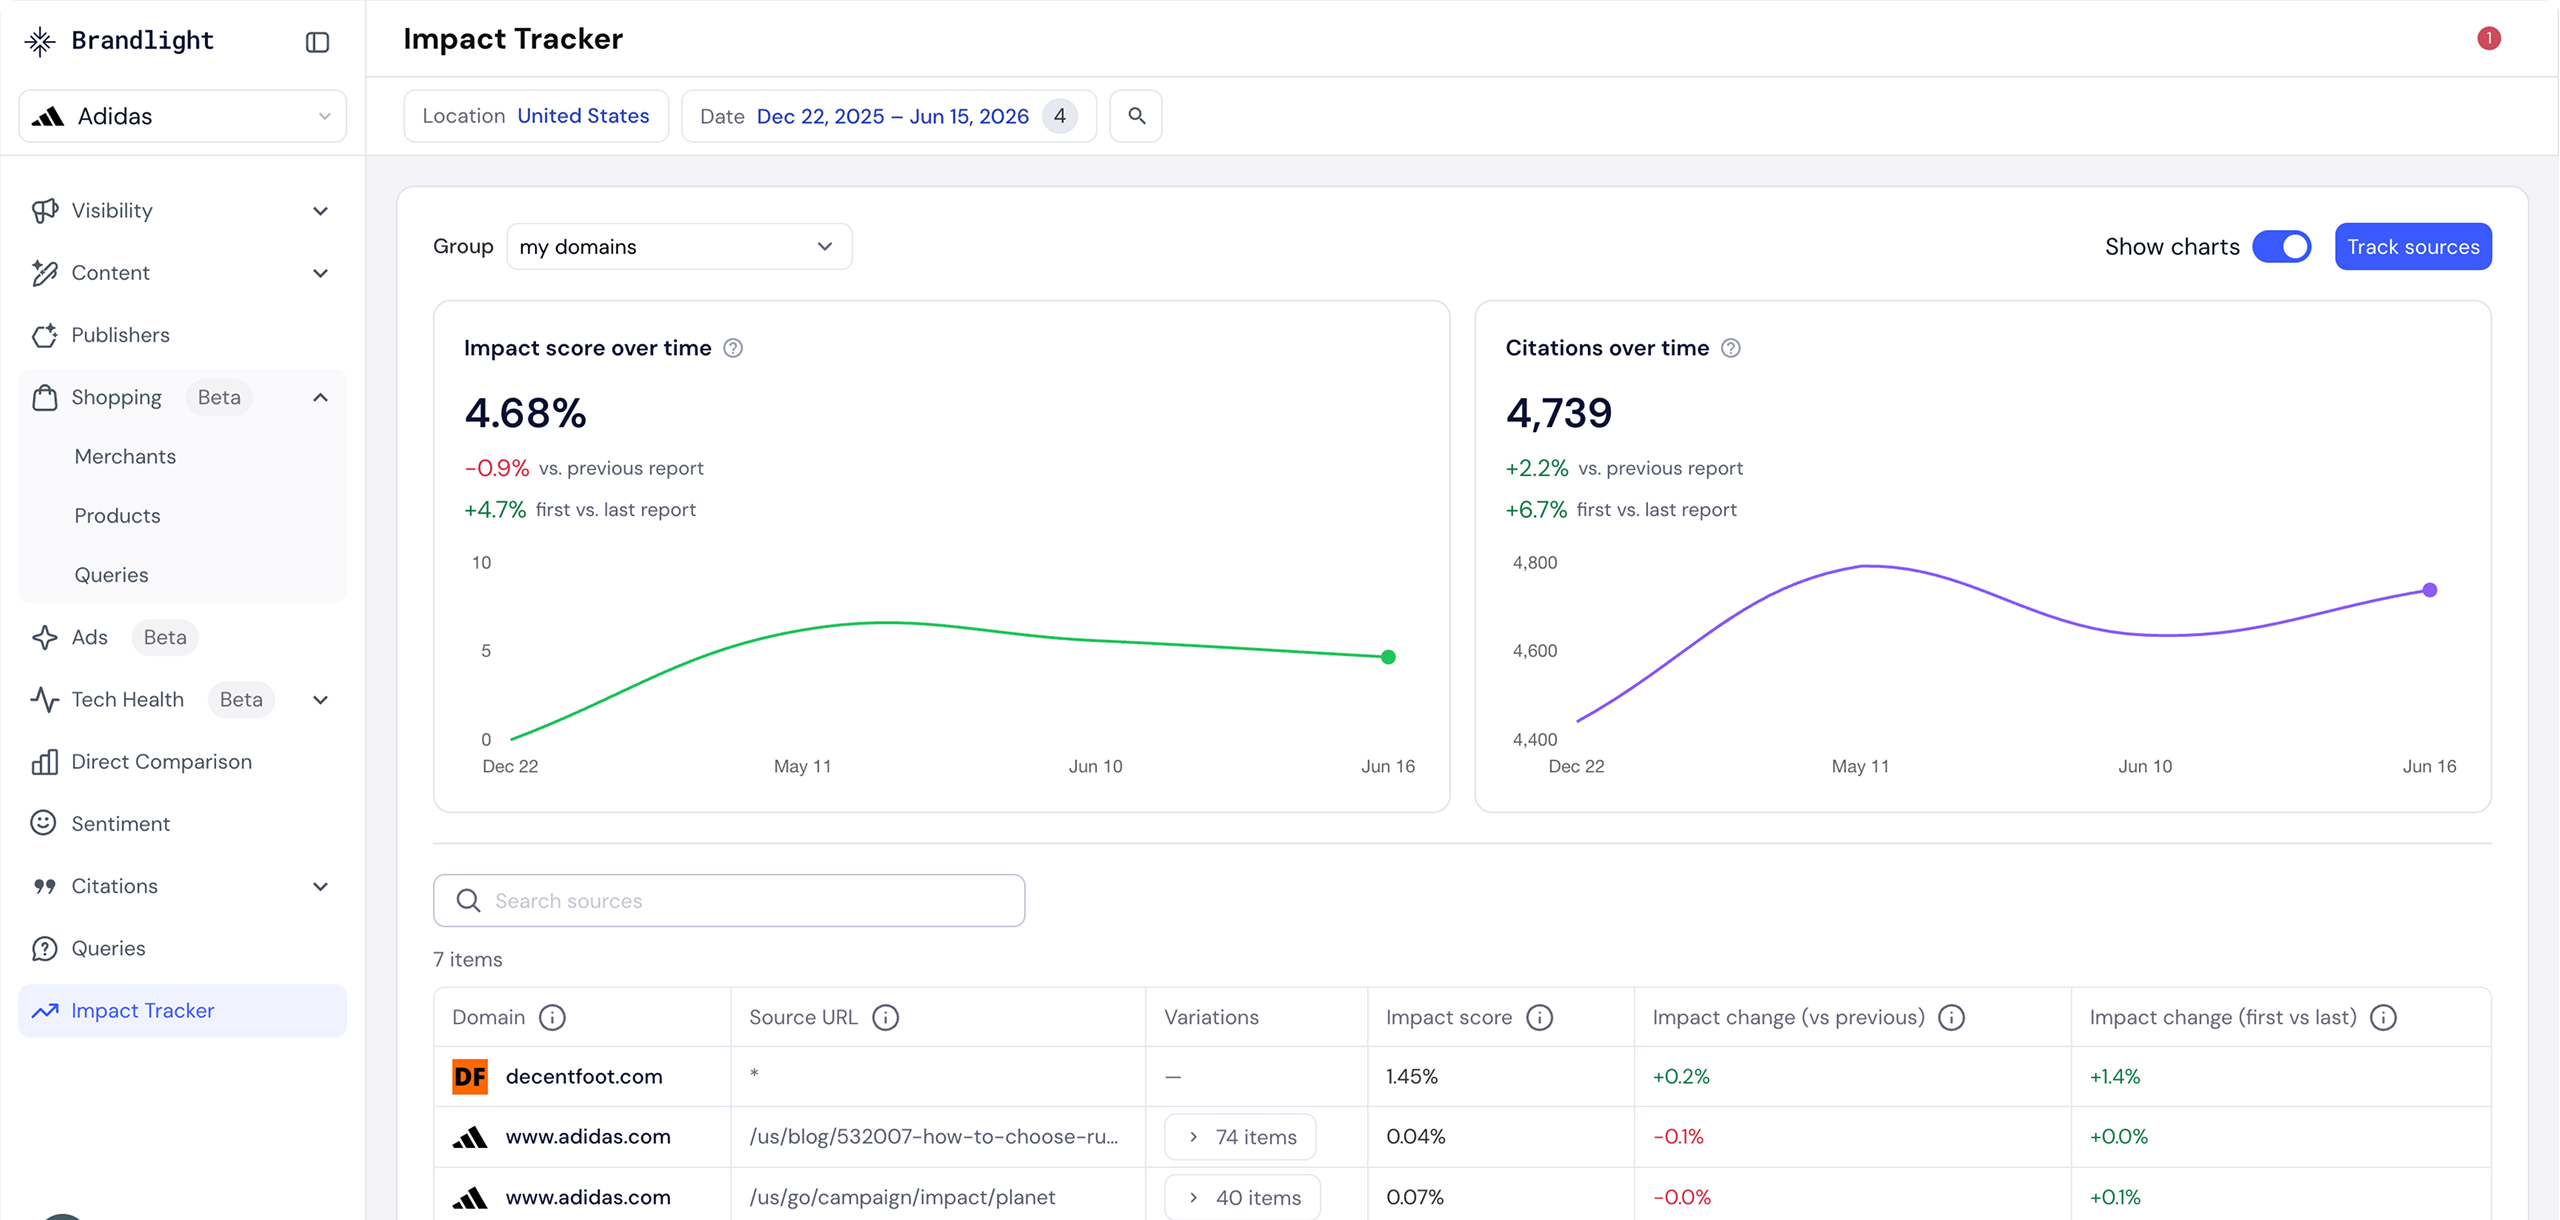Open the Date range filter

(x=889, y=116)
